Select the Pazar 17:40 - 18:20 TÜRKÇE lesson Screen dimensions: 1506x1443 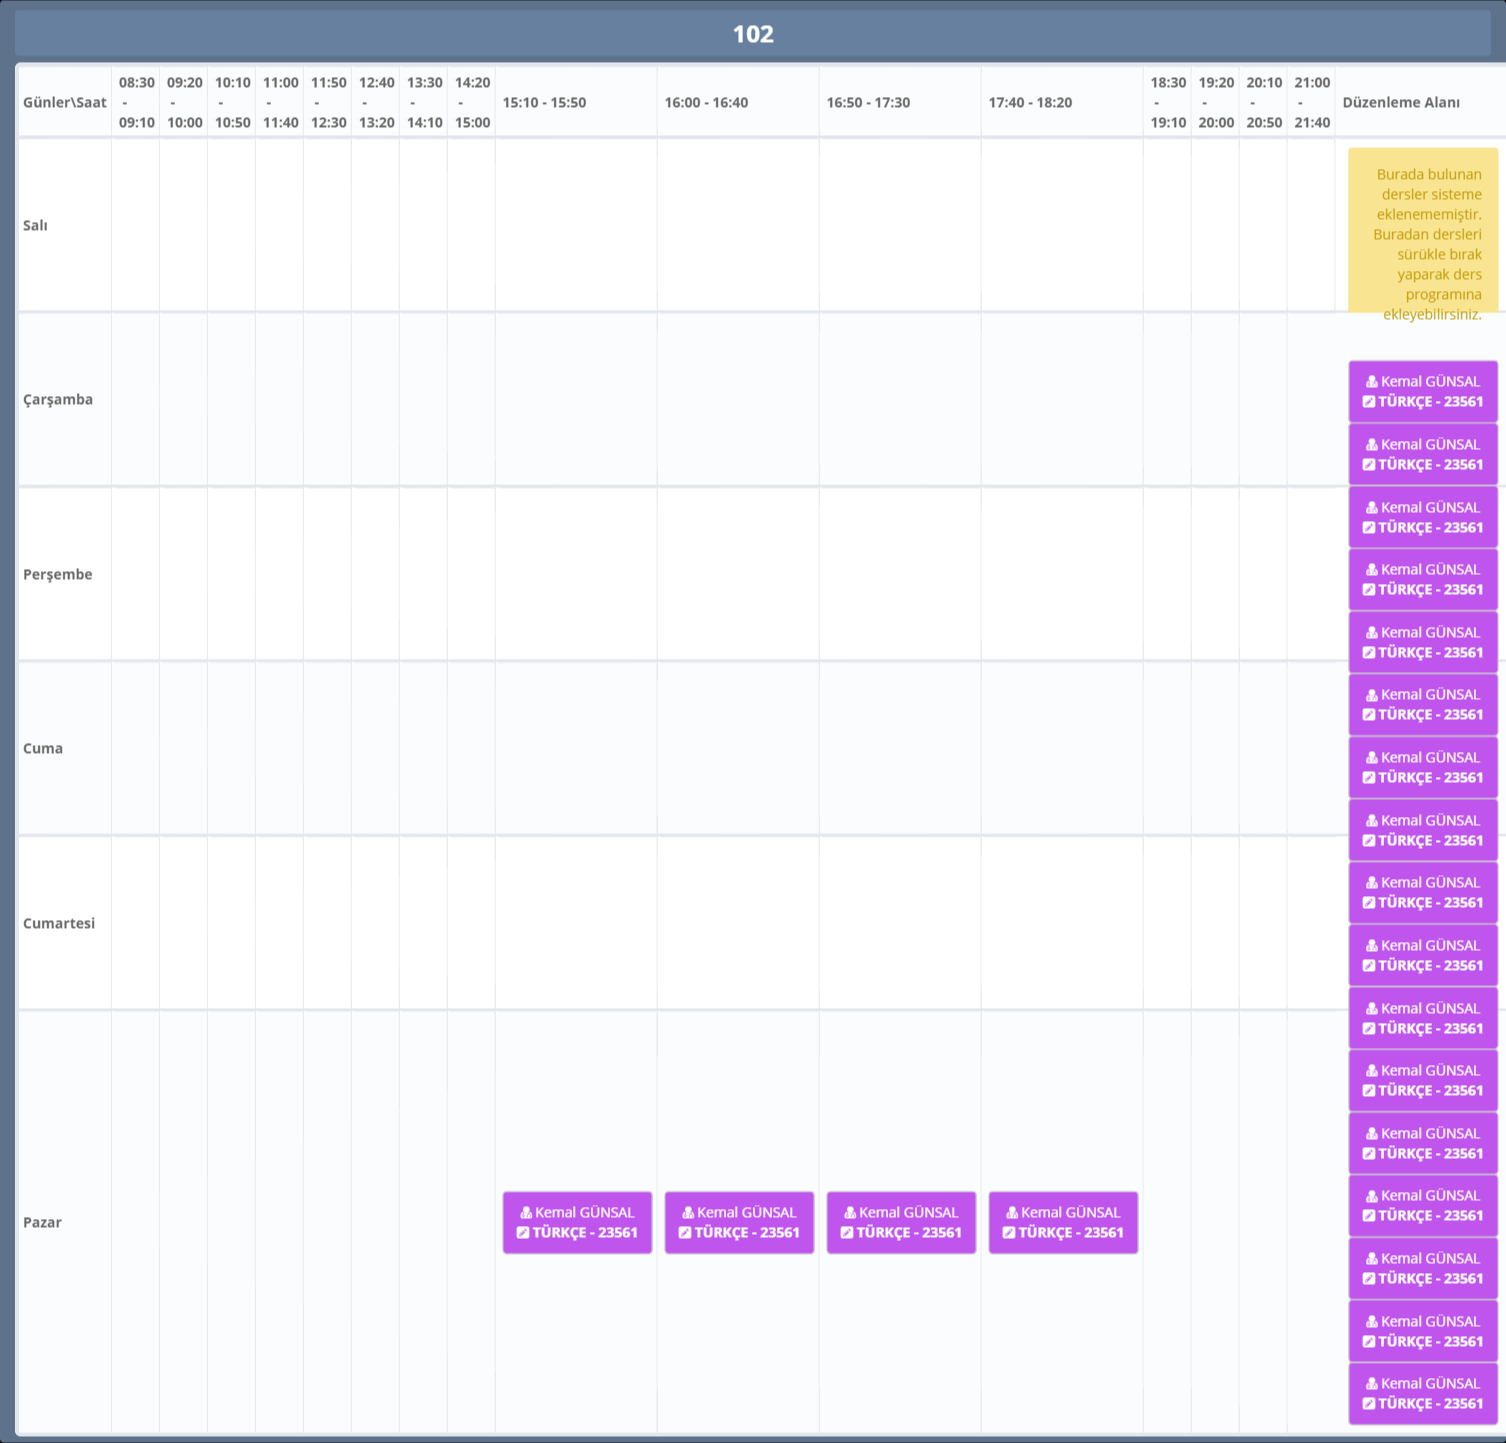[1063, 1222]
